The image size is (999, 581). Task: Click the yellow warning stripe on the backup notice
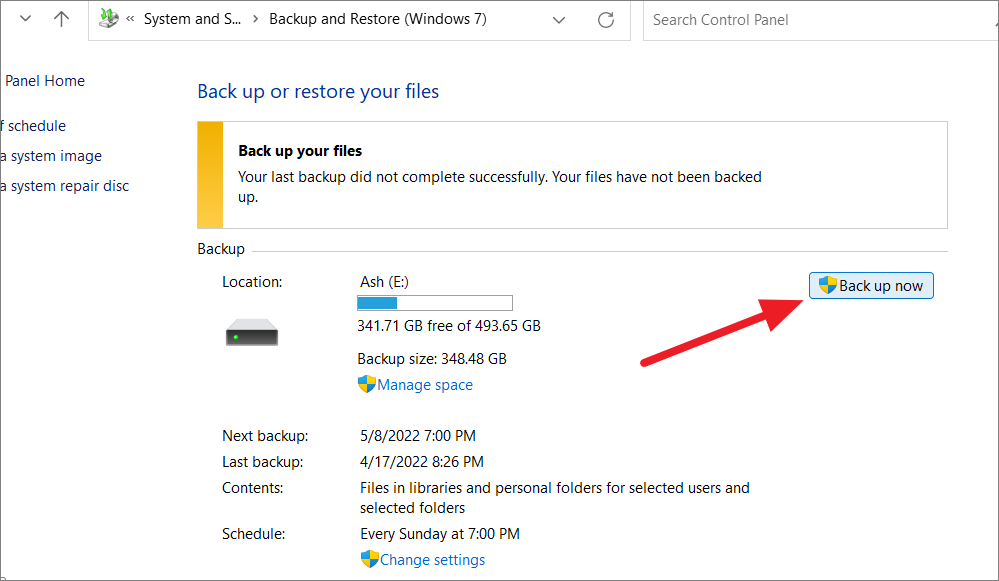point(209,174)
